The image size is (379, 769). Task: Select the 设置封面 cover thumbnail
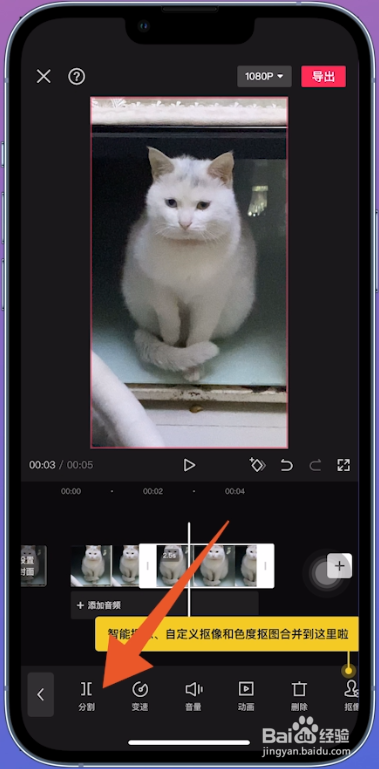point(34,566)
